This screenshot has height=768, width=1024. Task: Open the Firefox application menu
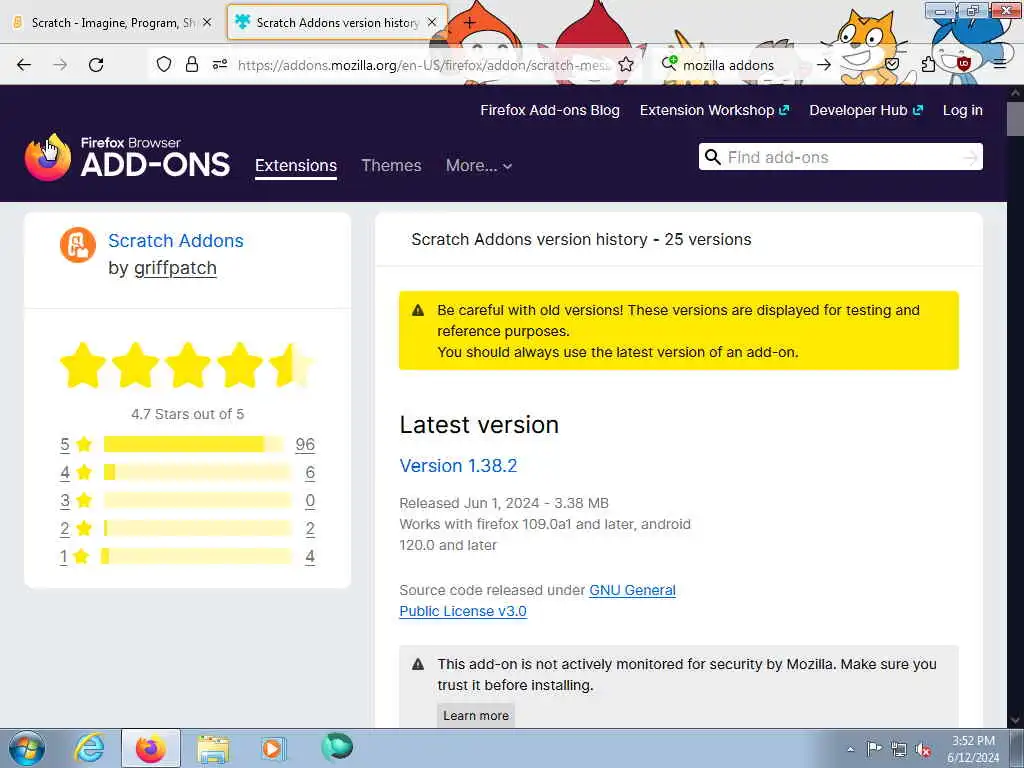999,64
